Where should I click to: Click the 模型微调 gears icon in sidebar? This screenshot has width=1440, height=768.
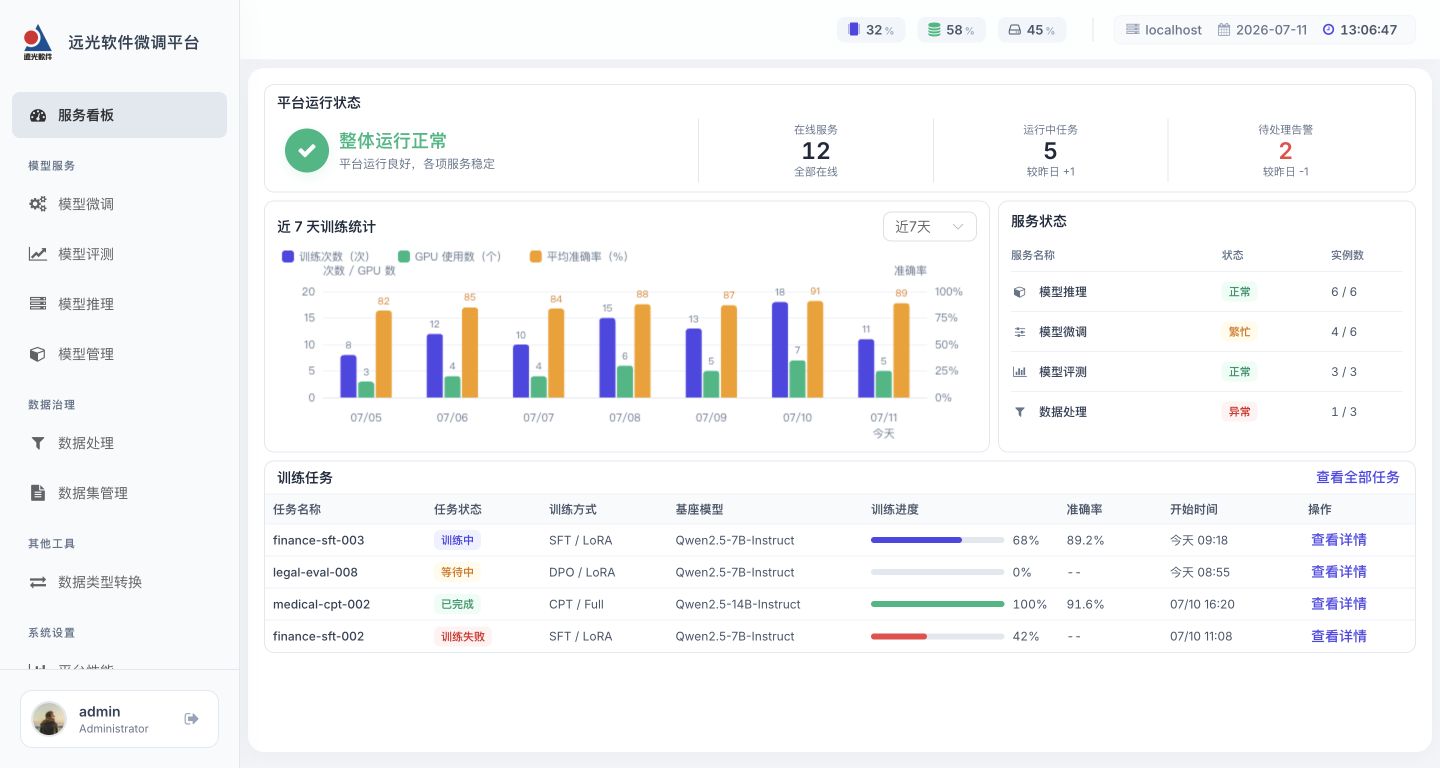pos(38,204)
